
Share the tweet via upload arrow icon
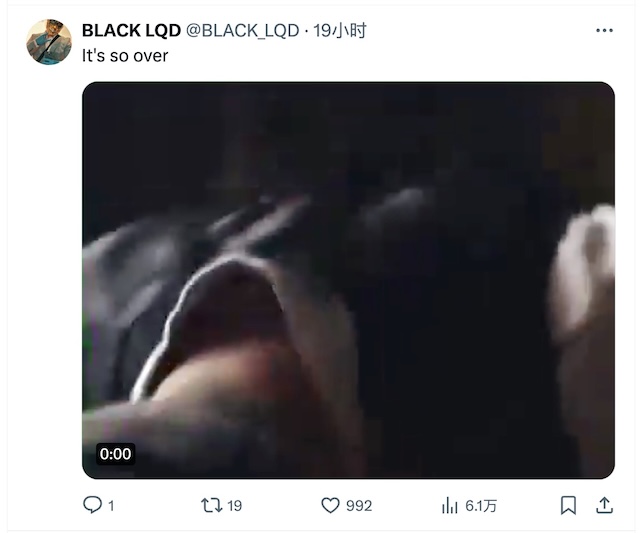coord(604,506)
